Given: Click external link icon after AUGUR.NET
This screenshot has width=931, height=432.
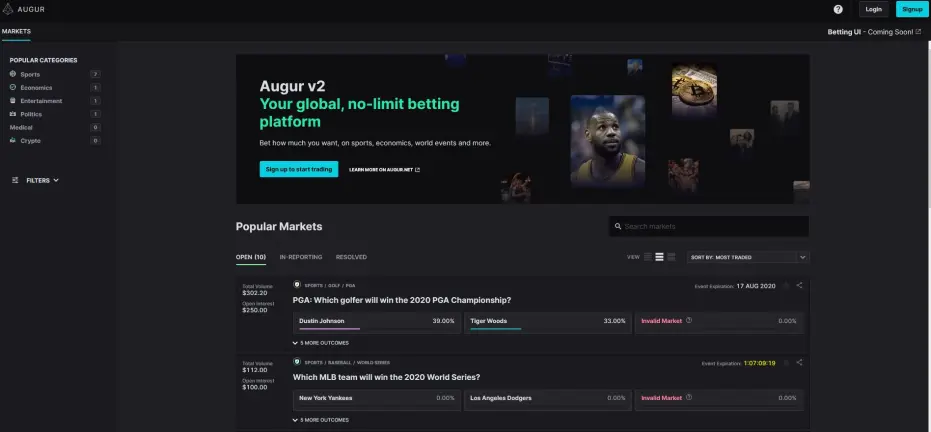Looking at the screenshot, I should (417, 170).
